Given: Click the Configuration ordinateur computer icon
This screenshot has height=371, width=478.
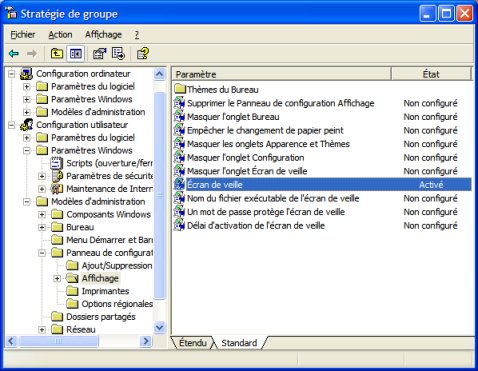Looking at the screenshot, I should coord(26,74).
